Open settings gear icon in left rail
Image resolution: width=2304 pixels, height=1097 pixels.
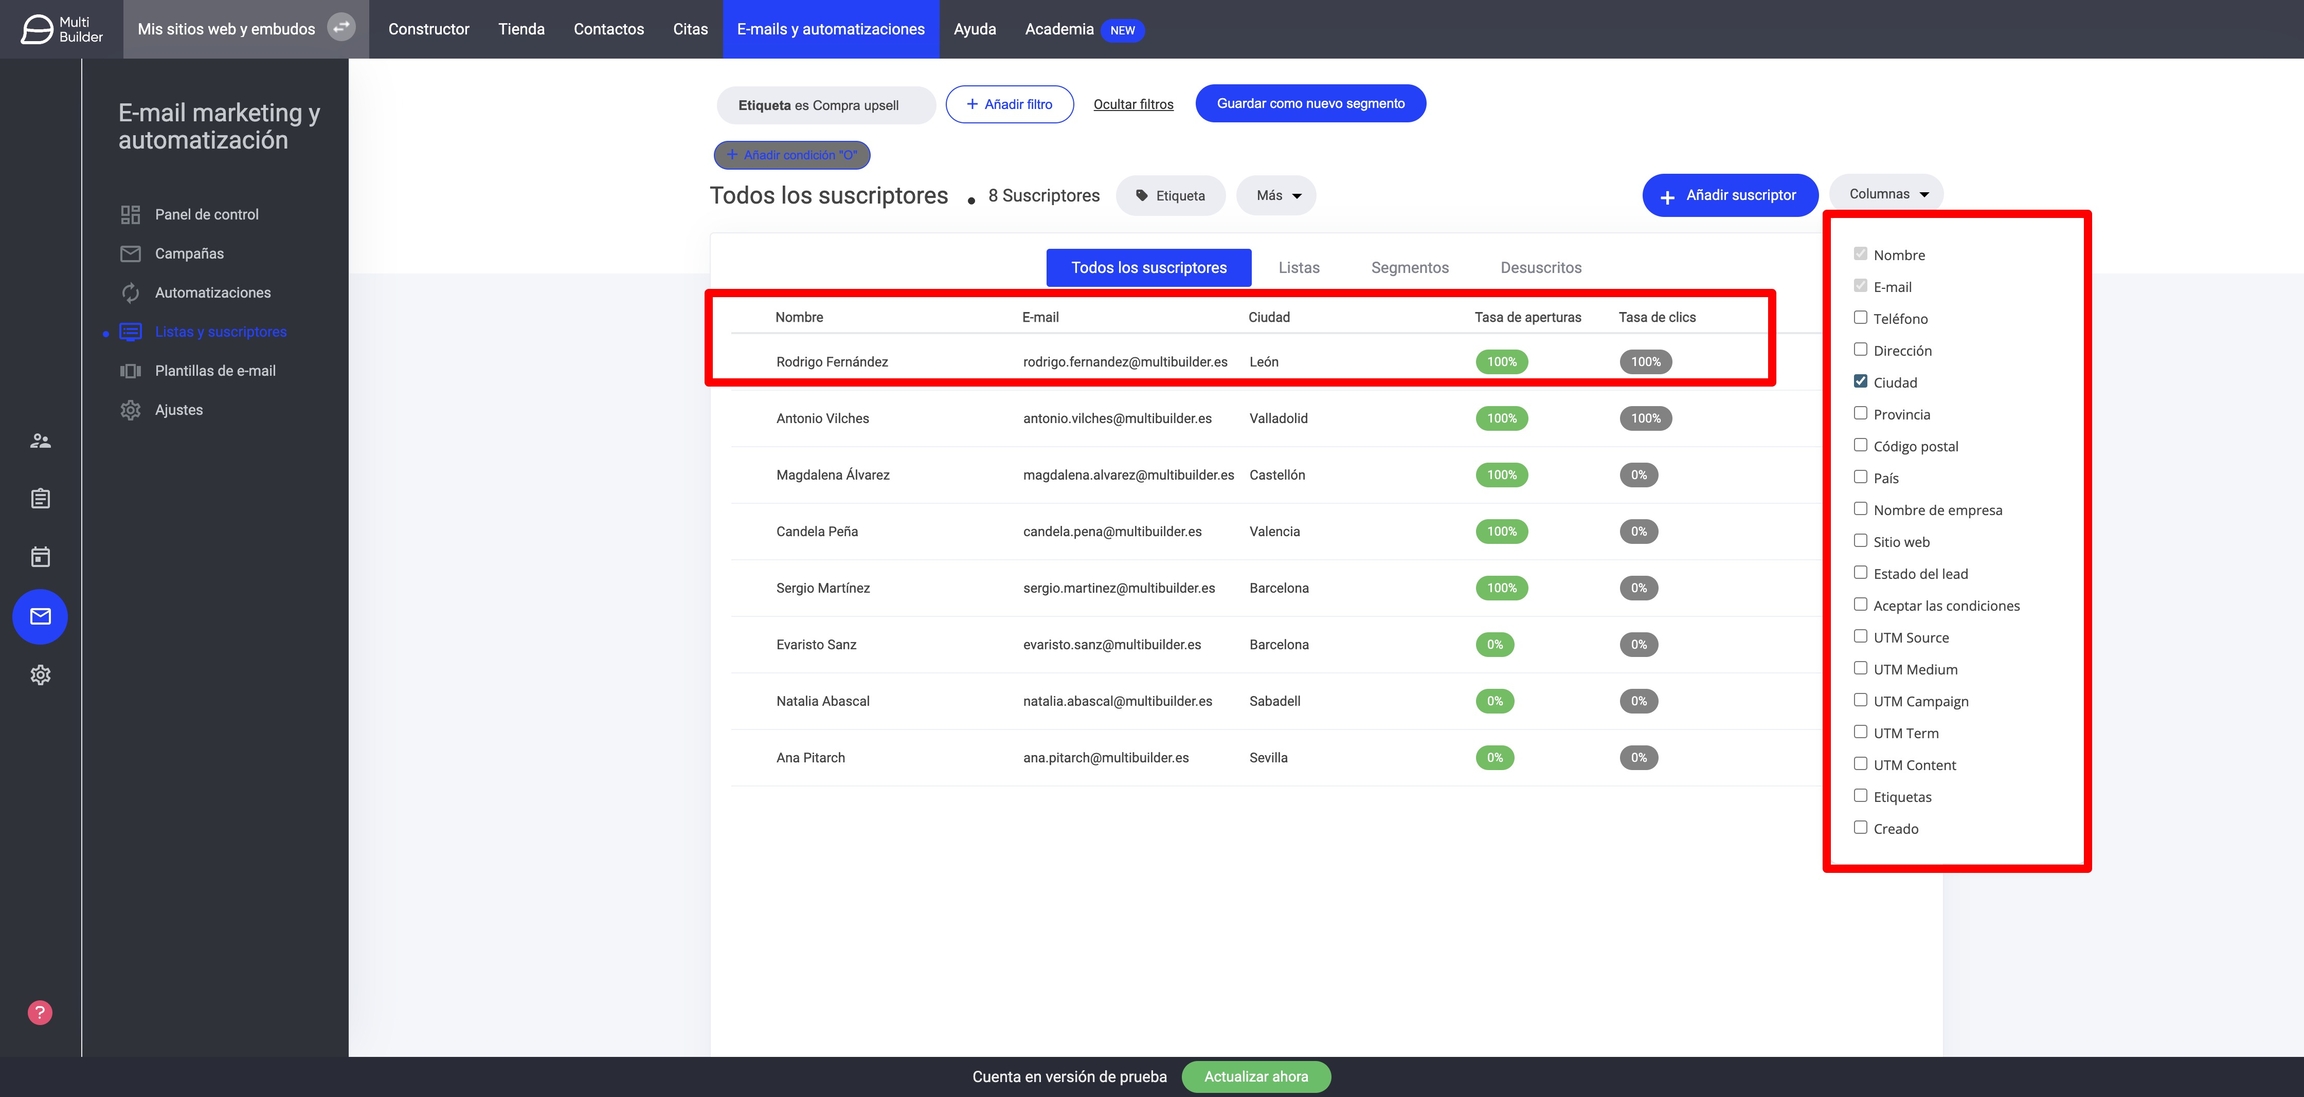pos(40,675)
